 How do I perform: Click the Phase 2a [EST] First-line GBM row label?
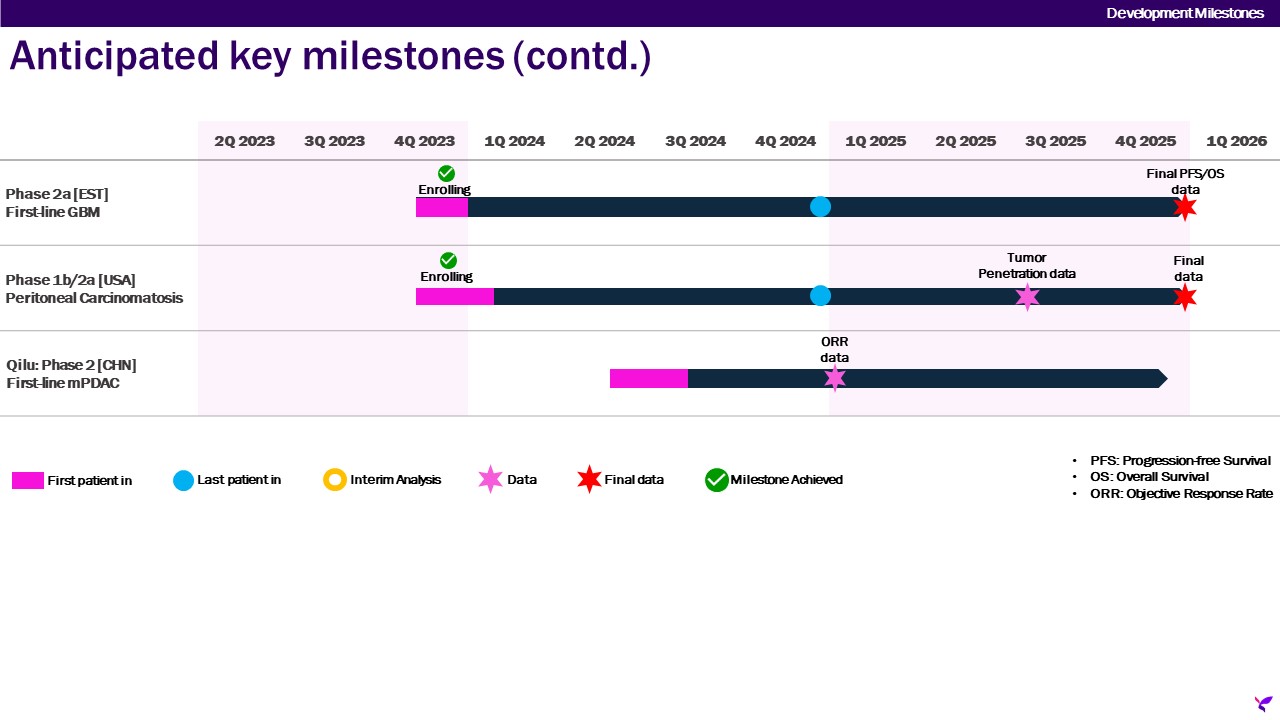tap(56, 203)
